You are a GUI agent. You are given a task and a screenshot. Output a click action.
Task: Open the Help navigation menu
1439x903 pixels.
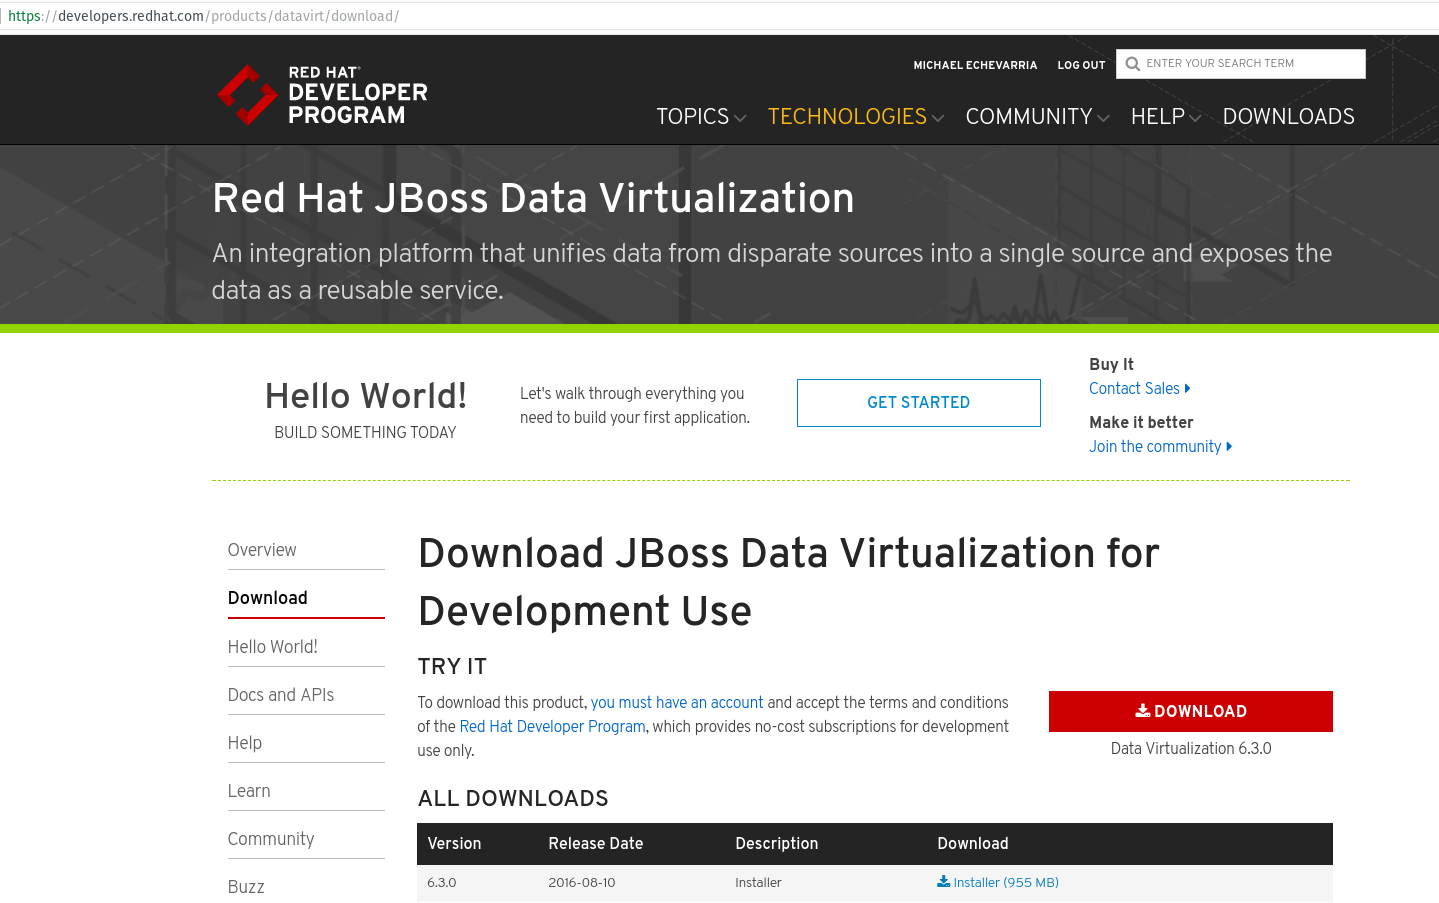click(x=1158, y=117)
